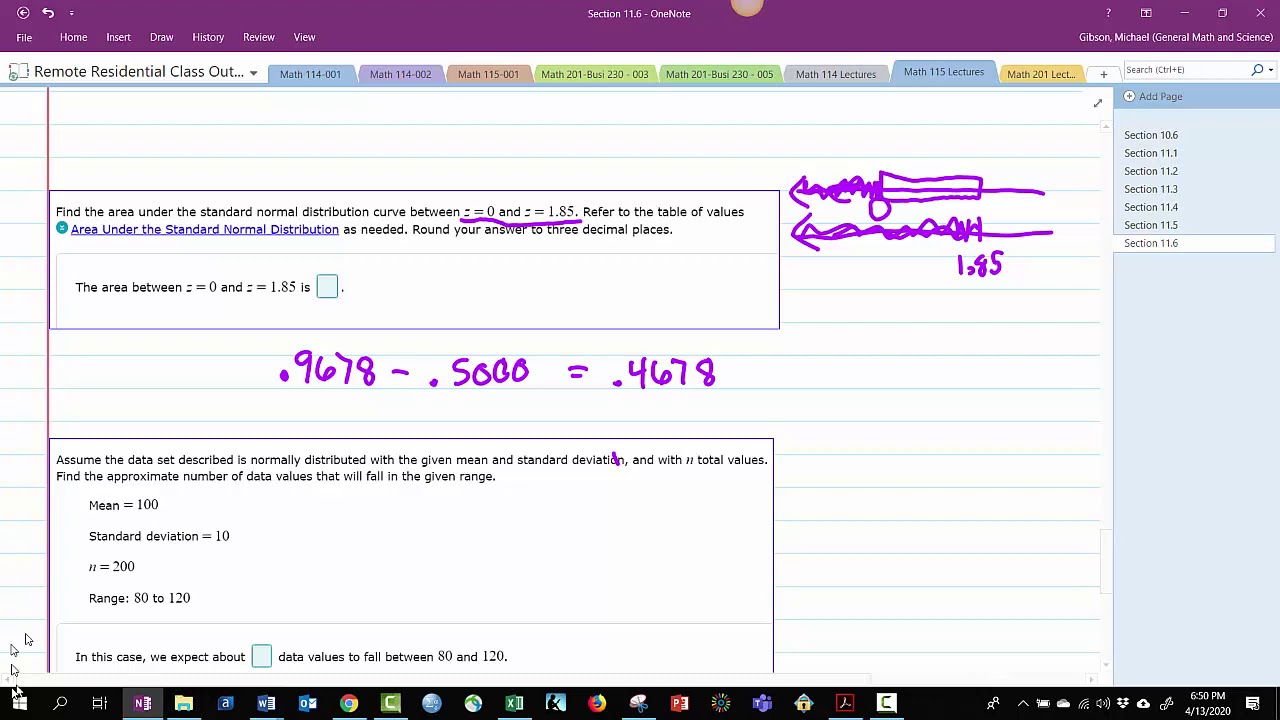1280x720 pixels.
Task: Switch to the Math 114 Lectures tab
Action: [x=836, y=74]
